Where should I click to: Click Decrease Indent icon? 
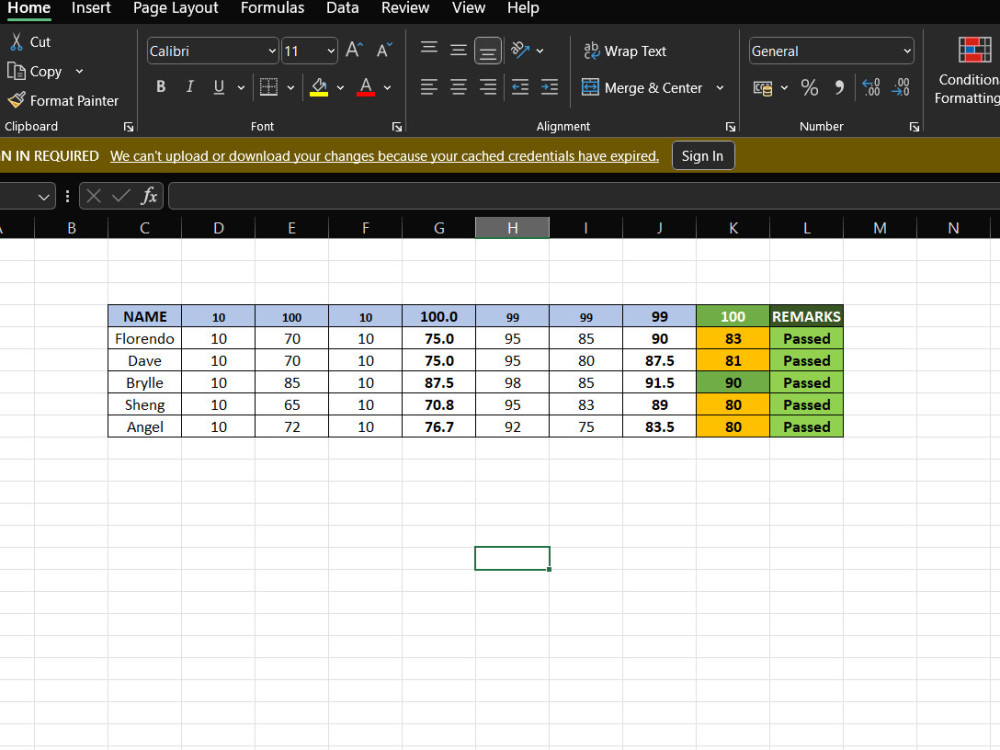520,87
